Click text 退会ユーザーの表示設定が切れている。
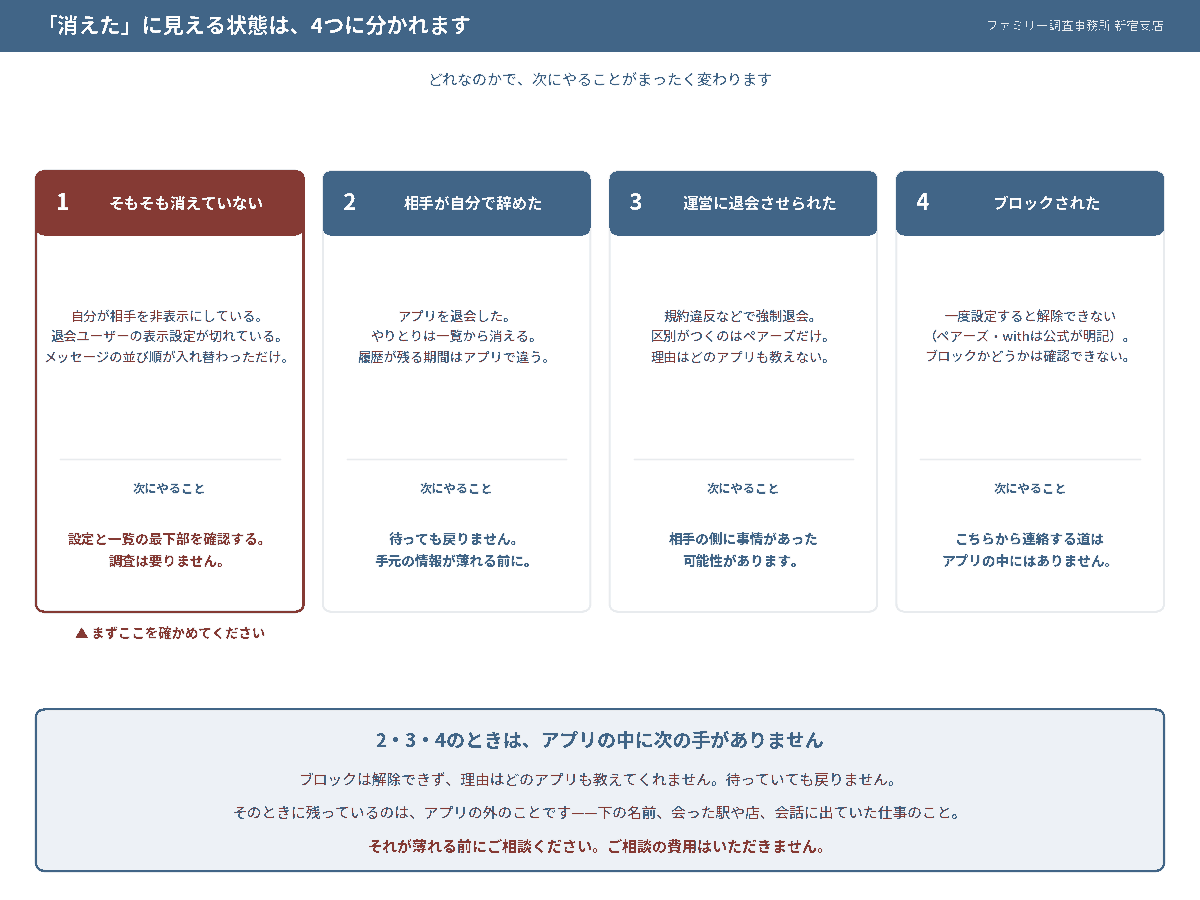The height and width of the screenshot is (900, 1200). [x=167, y=336]
